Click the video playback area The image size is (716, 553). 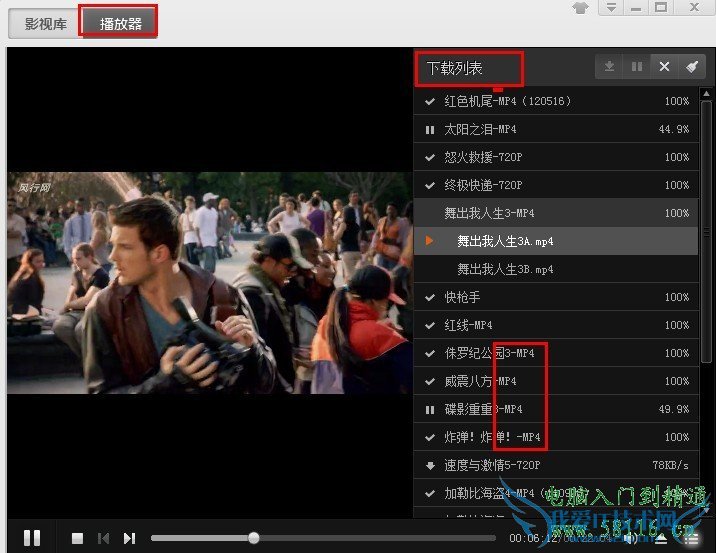tap(210, 283)
